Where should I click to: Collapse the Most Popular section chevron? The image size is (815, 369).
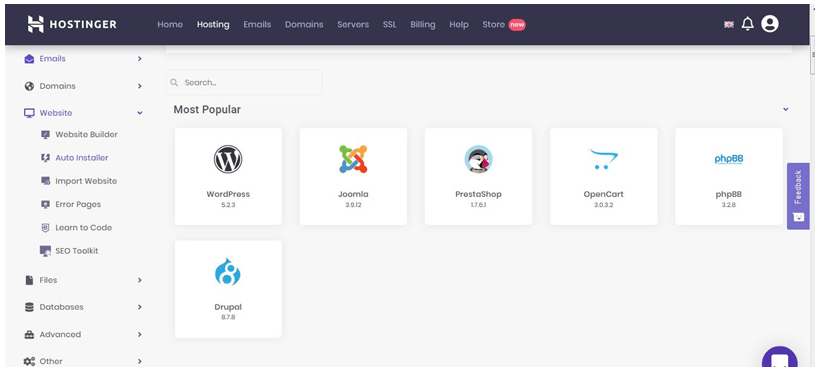tap(786, 109)
